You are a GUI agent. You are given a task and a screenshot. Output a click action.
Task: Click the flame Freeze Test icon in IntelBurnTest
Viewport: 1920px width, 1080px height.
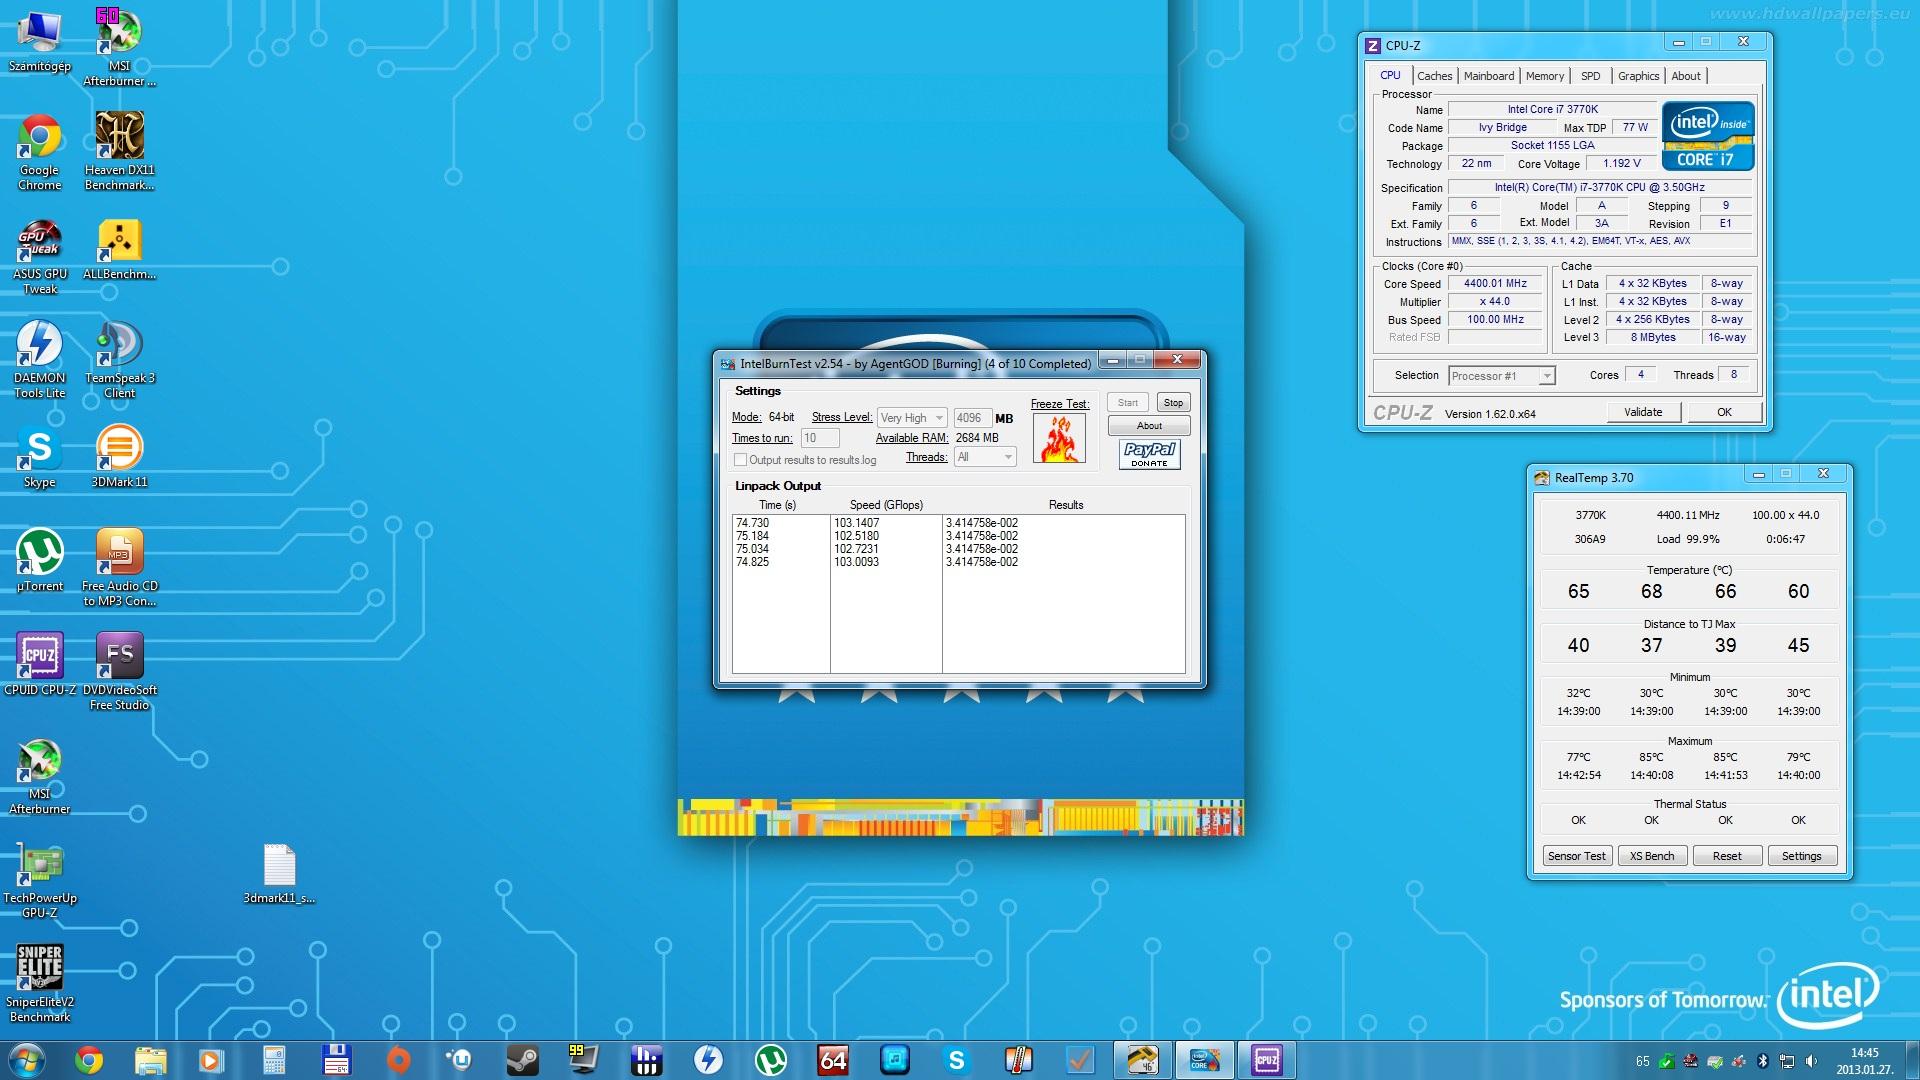coord(1059,439)
